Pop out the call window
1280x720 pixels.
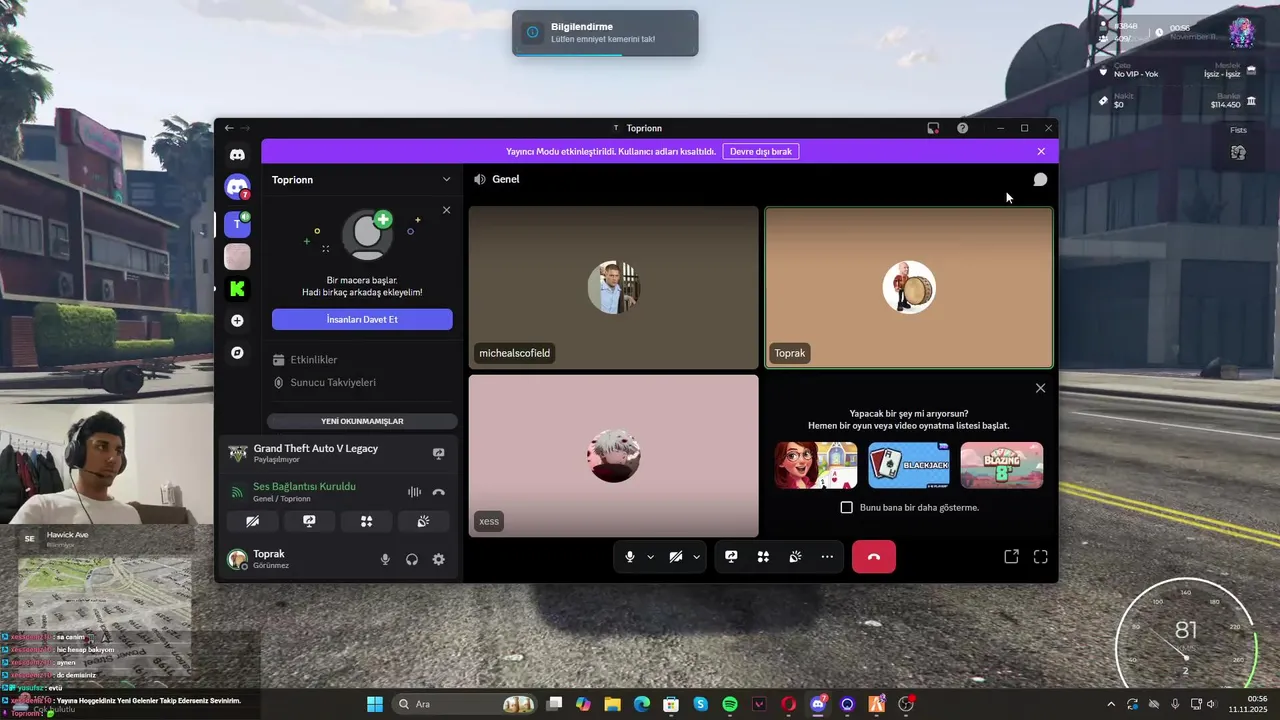[1011, 557]
